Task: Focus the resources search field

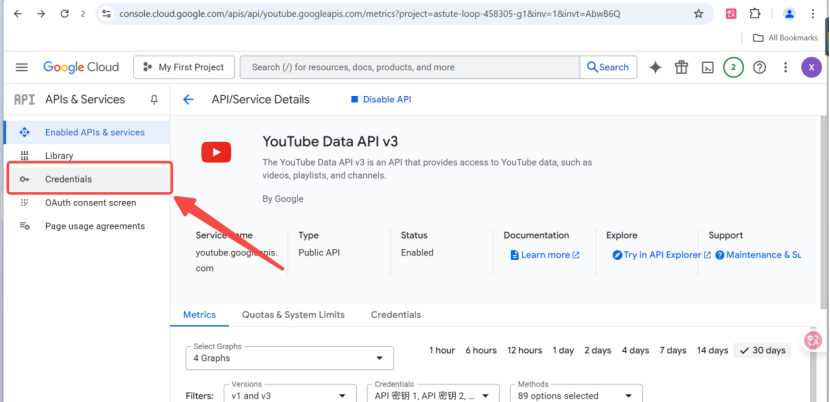Action: (410, 67)
